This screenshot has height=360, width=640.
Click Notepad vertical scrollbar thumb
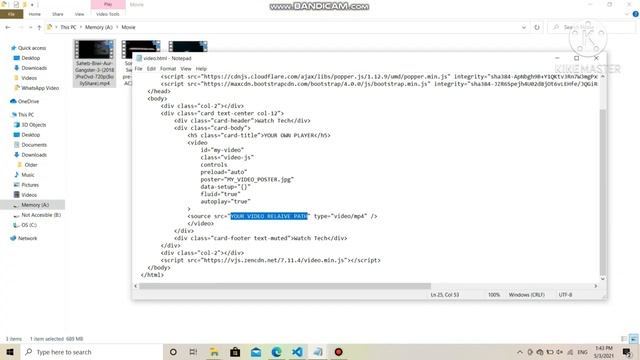603,192
